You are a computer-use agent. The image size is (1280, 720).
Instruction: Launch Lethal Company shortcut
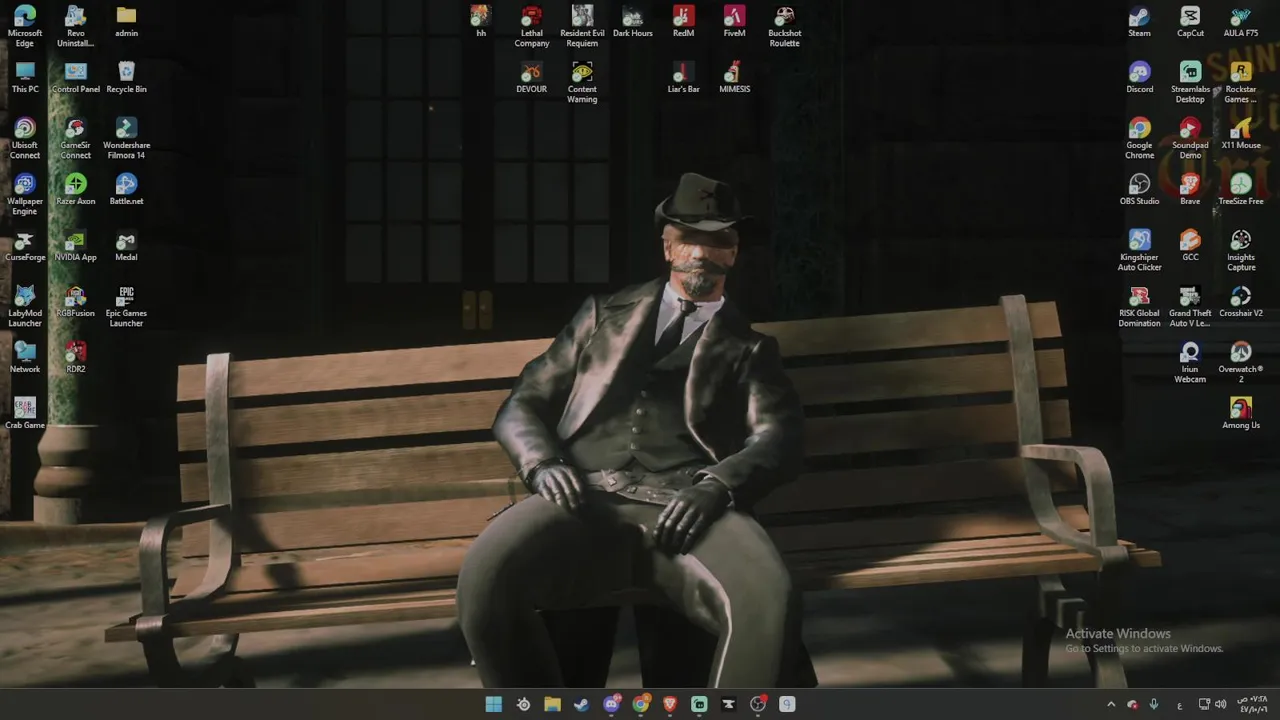pos(532,26)
